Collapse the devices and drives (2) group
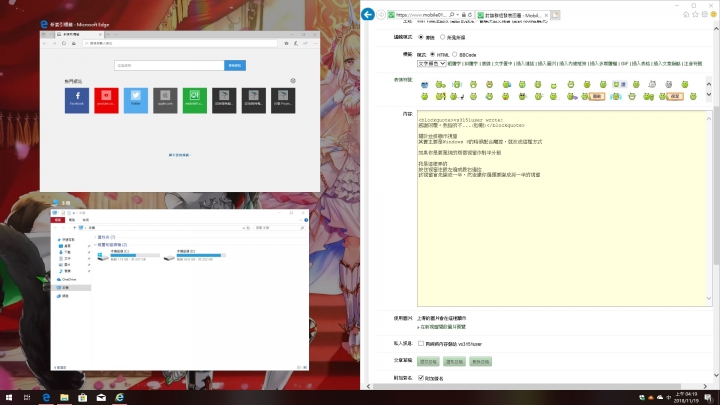This screenshot has height=405, width=720. [96, 245]
